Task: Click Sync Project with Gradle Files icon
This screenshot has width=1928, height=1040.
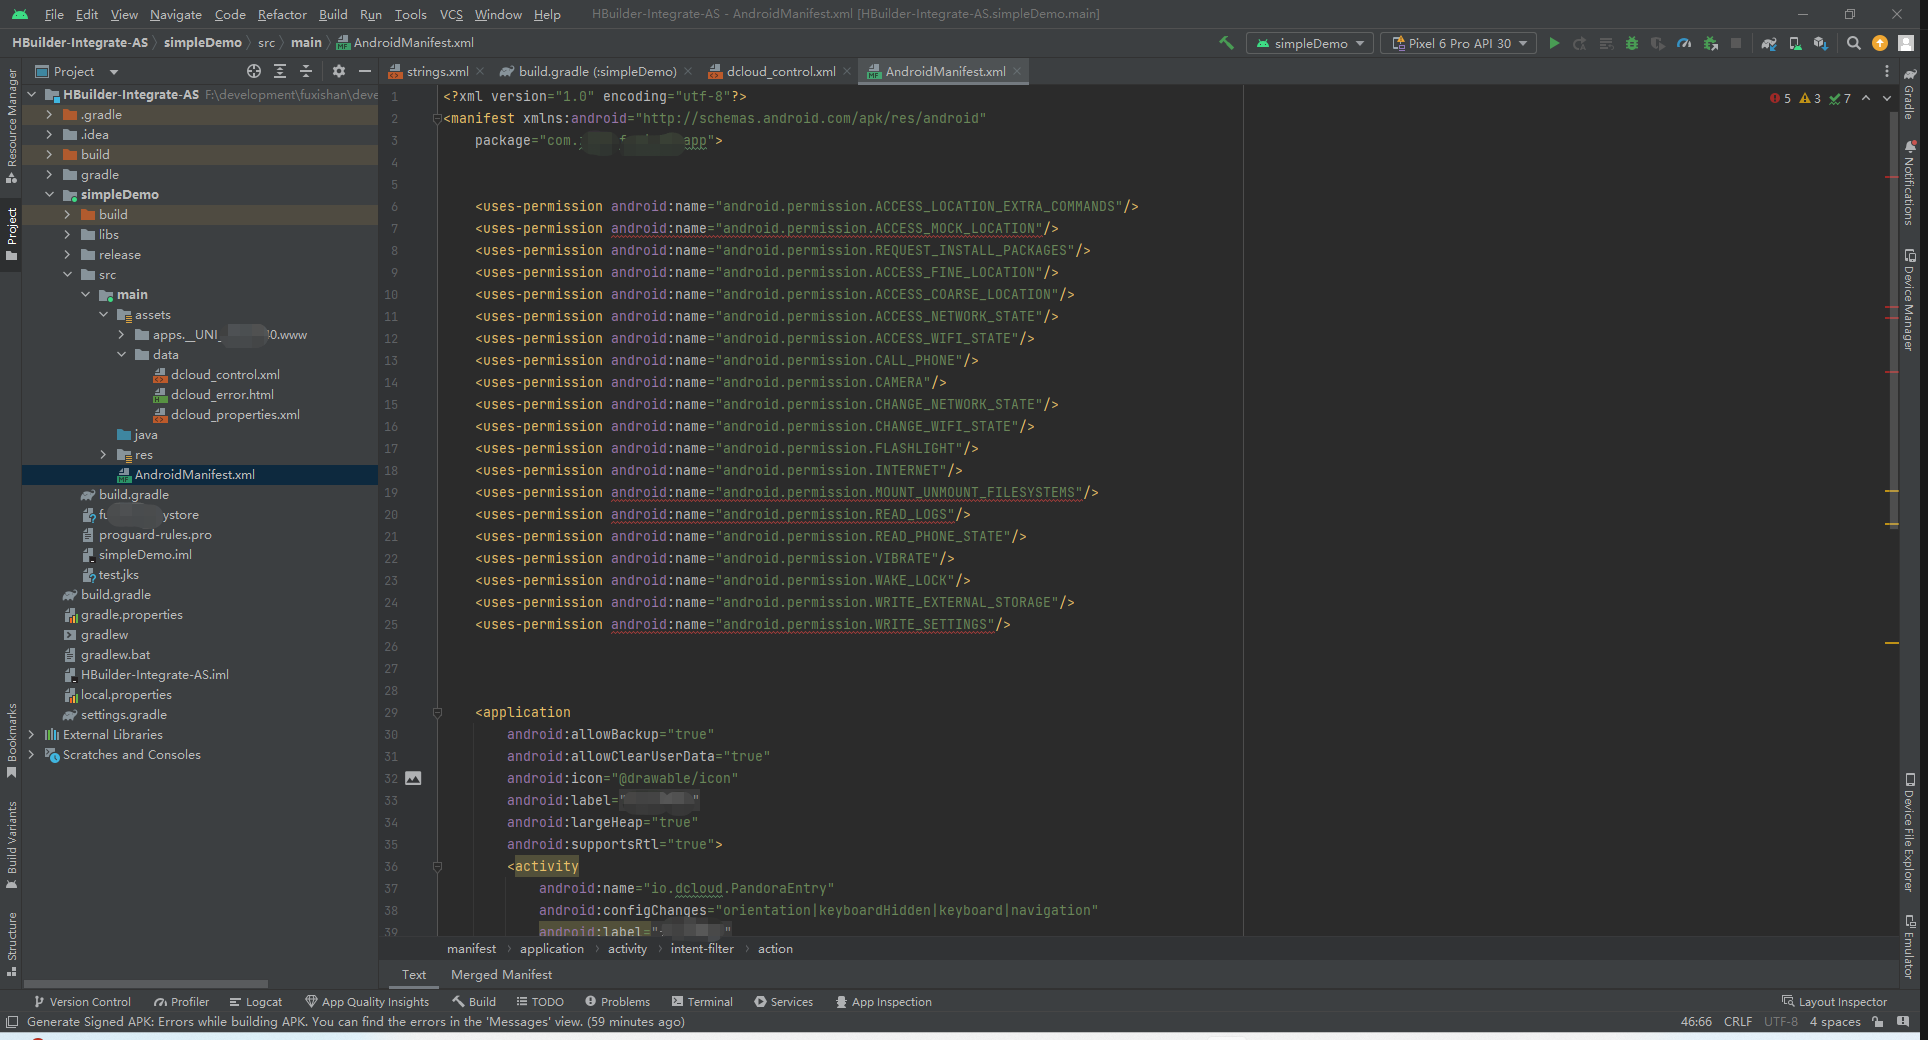Action: pos(1769,43)
